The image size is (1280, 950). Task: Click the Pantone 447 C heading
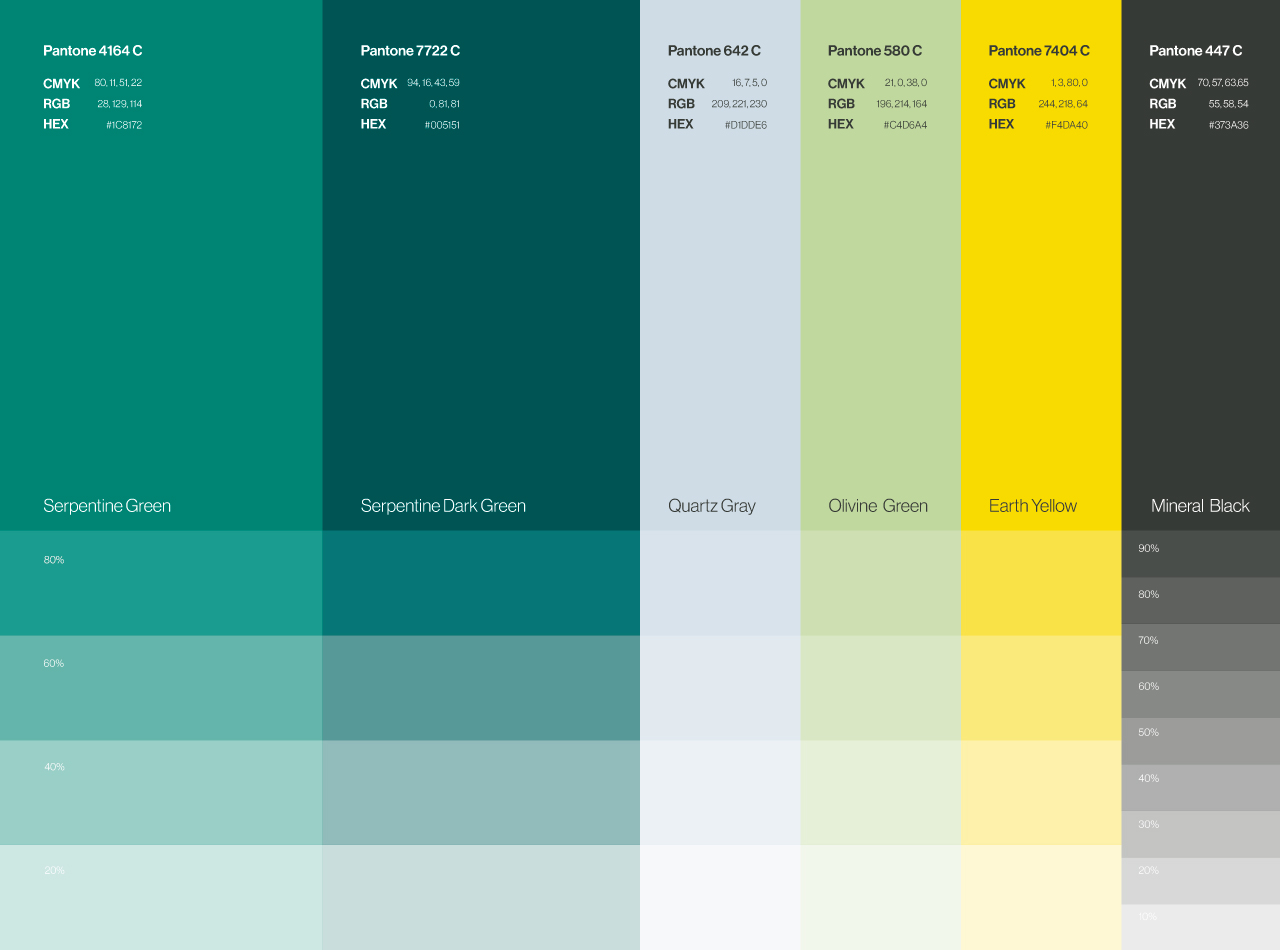[1196, 51]
